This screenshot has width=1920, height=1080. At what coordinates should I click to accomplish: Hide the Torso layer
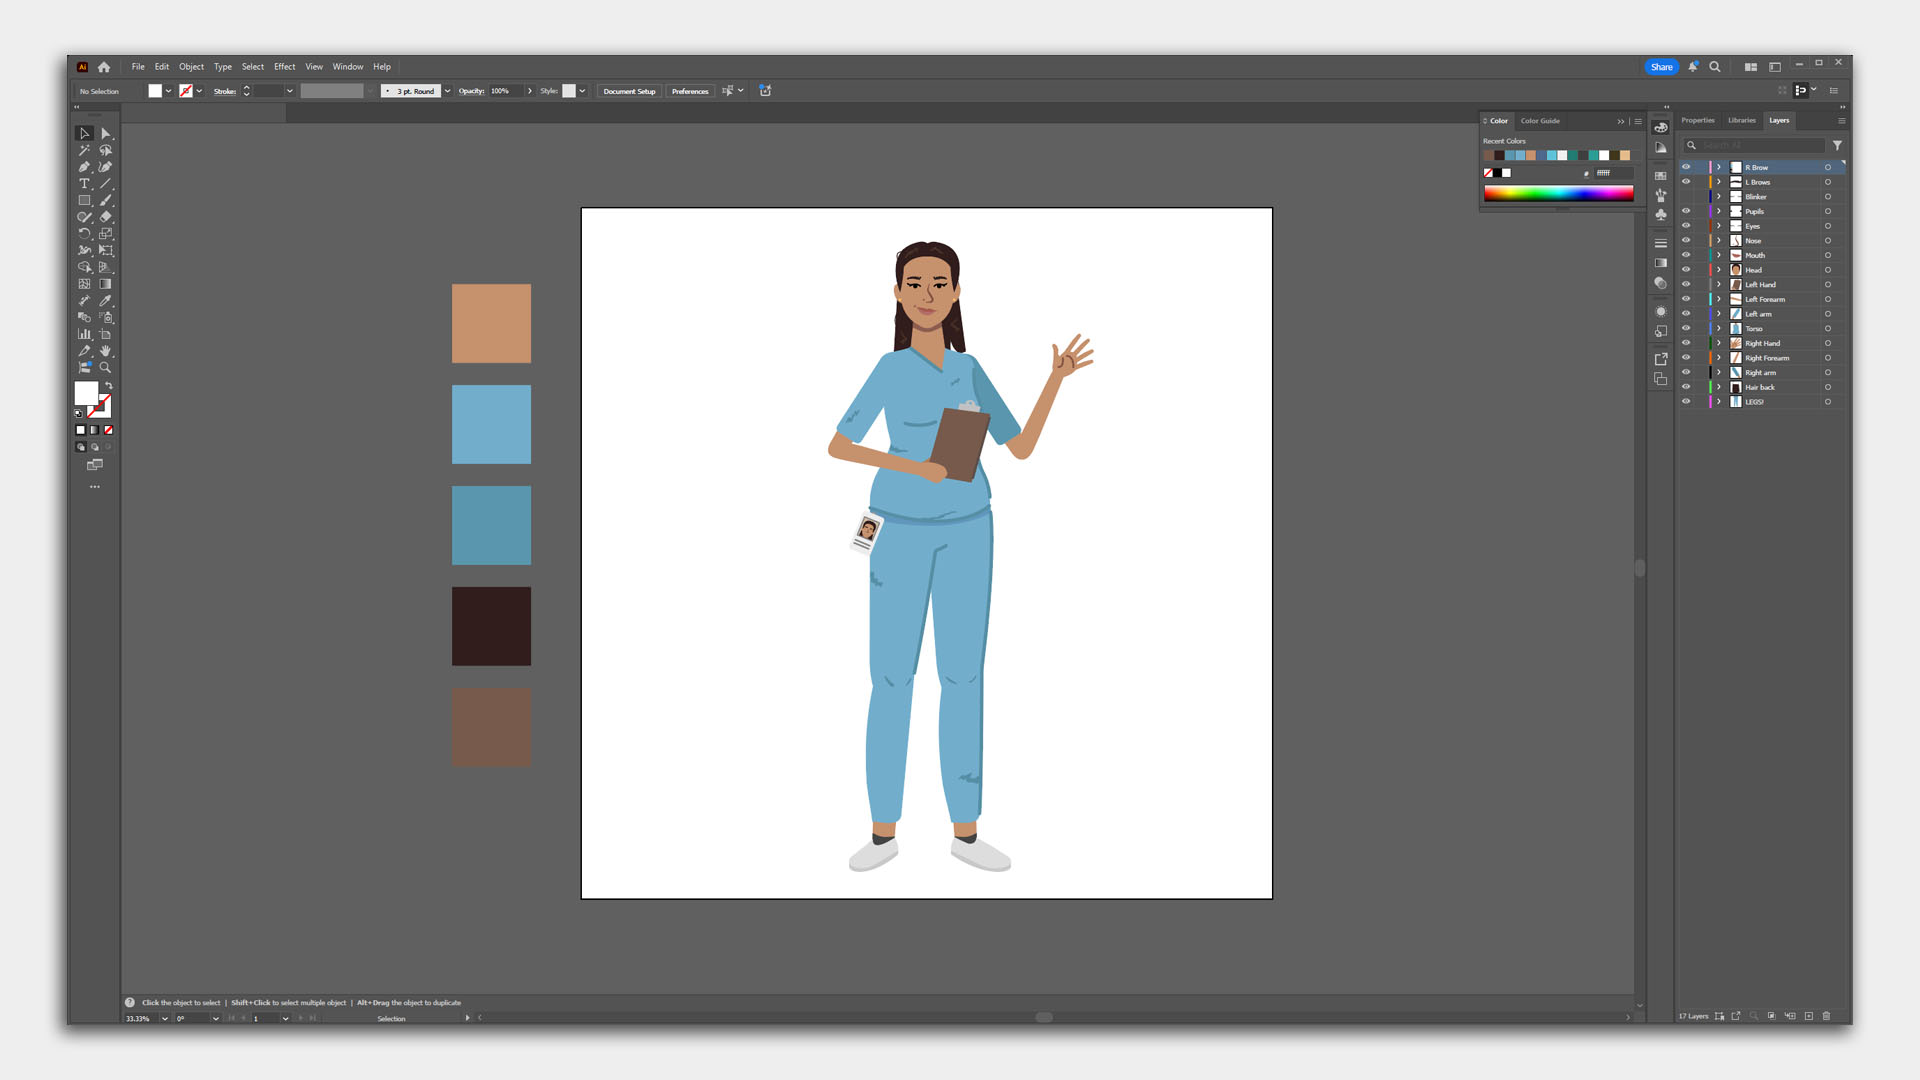1686,328
